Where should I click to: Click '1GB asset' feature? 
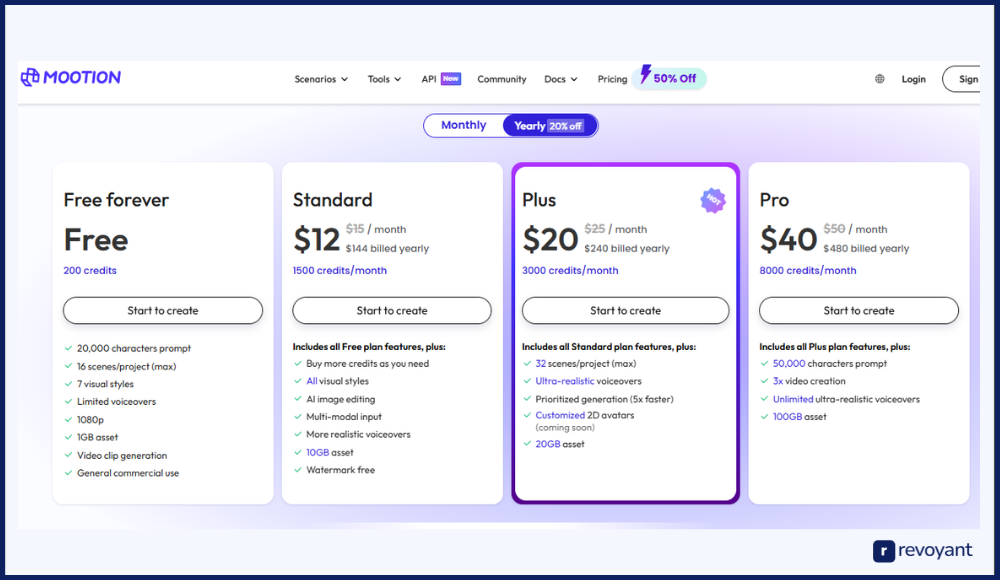click(x=98, y=437)
